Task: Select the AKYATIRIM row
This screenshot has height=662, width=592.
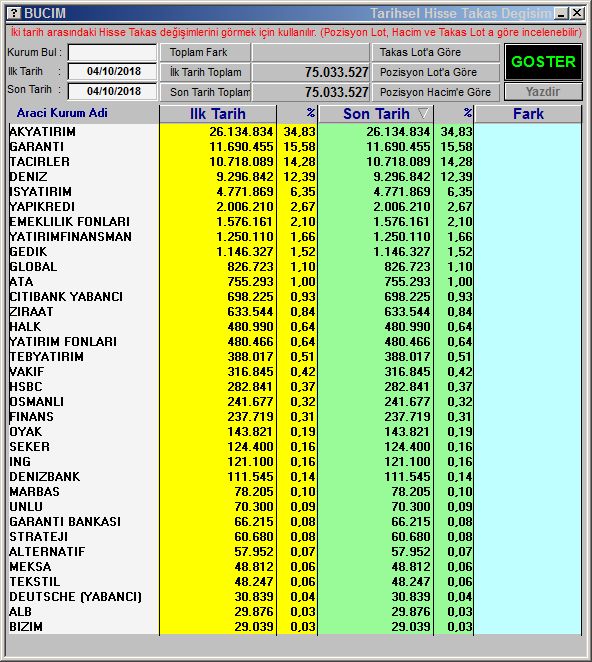Action: pos(295,132)
